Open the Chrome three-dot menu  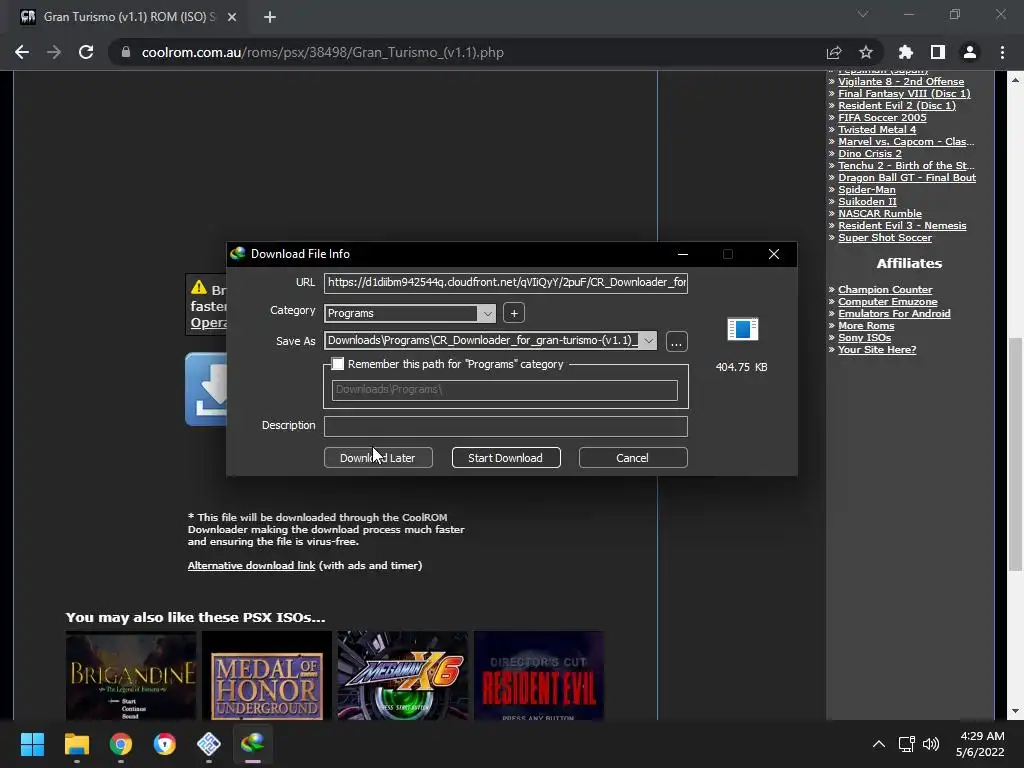(x=1002, y=52)
